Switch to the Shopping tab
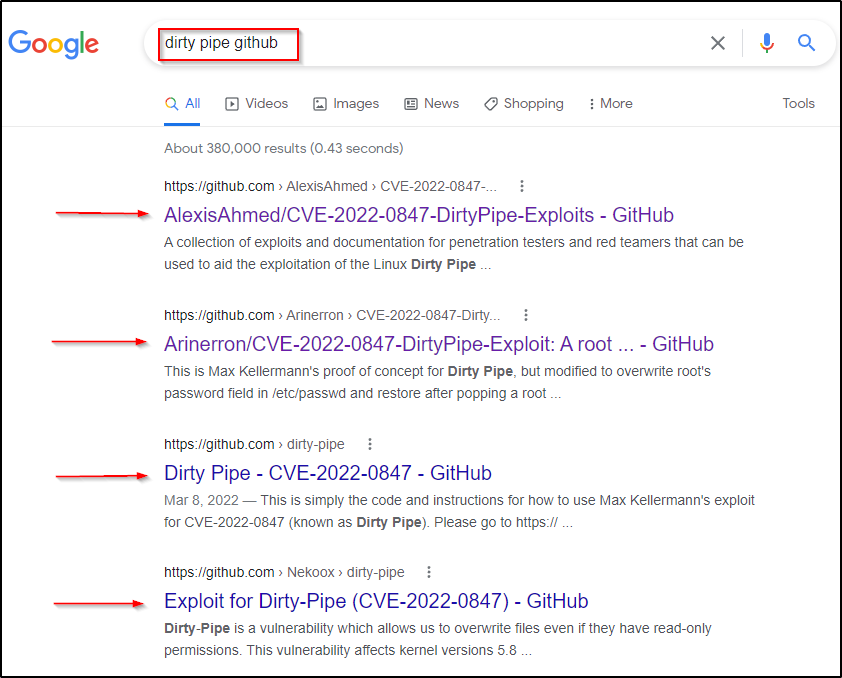The image size is (842, 678). pyautogui.click(x=523, y=104)
